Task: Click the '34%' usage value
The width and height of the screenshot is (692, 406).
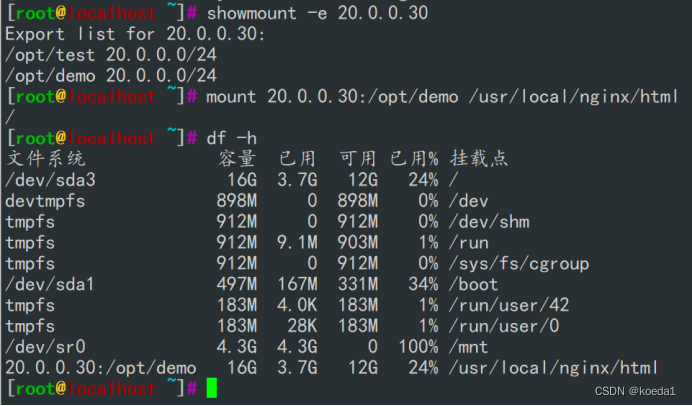Action: pyautogui.click(x=423, y=285)
